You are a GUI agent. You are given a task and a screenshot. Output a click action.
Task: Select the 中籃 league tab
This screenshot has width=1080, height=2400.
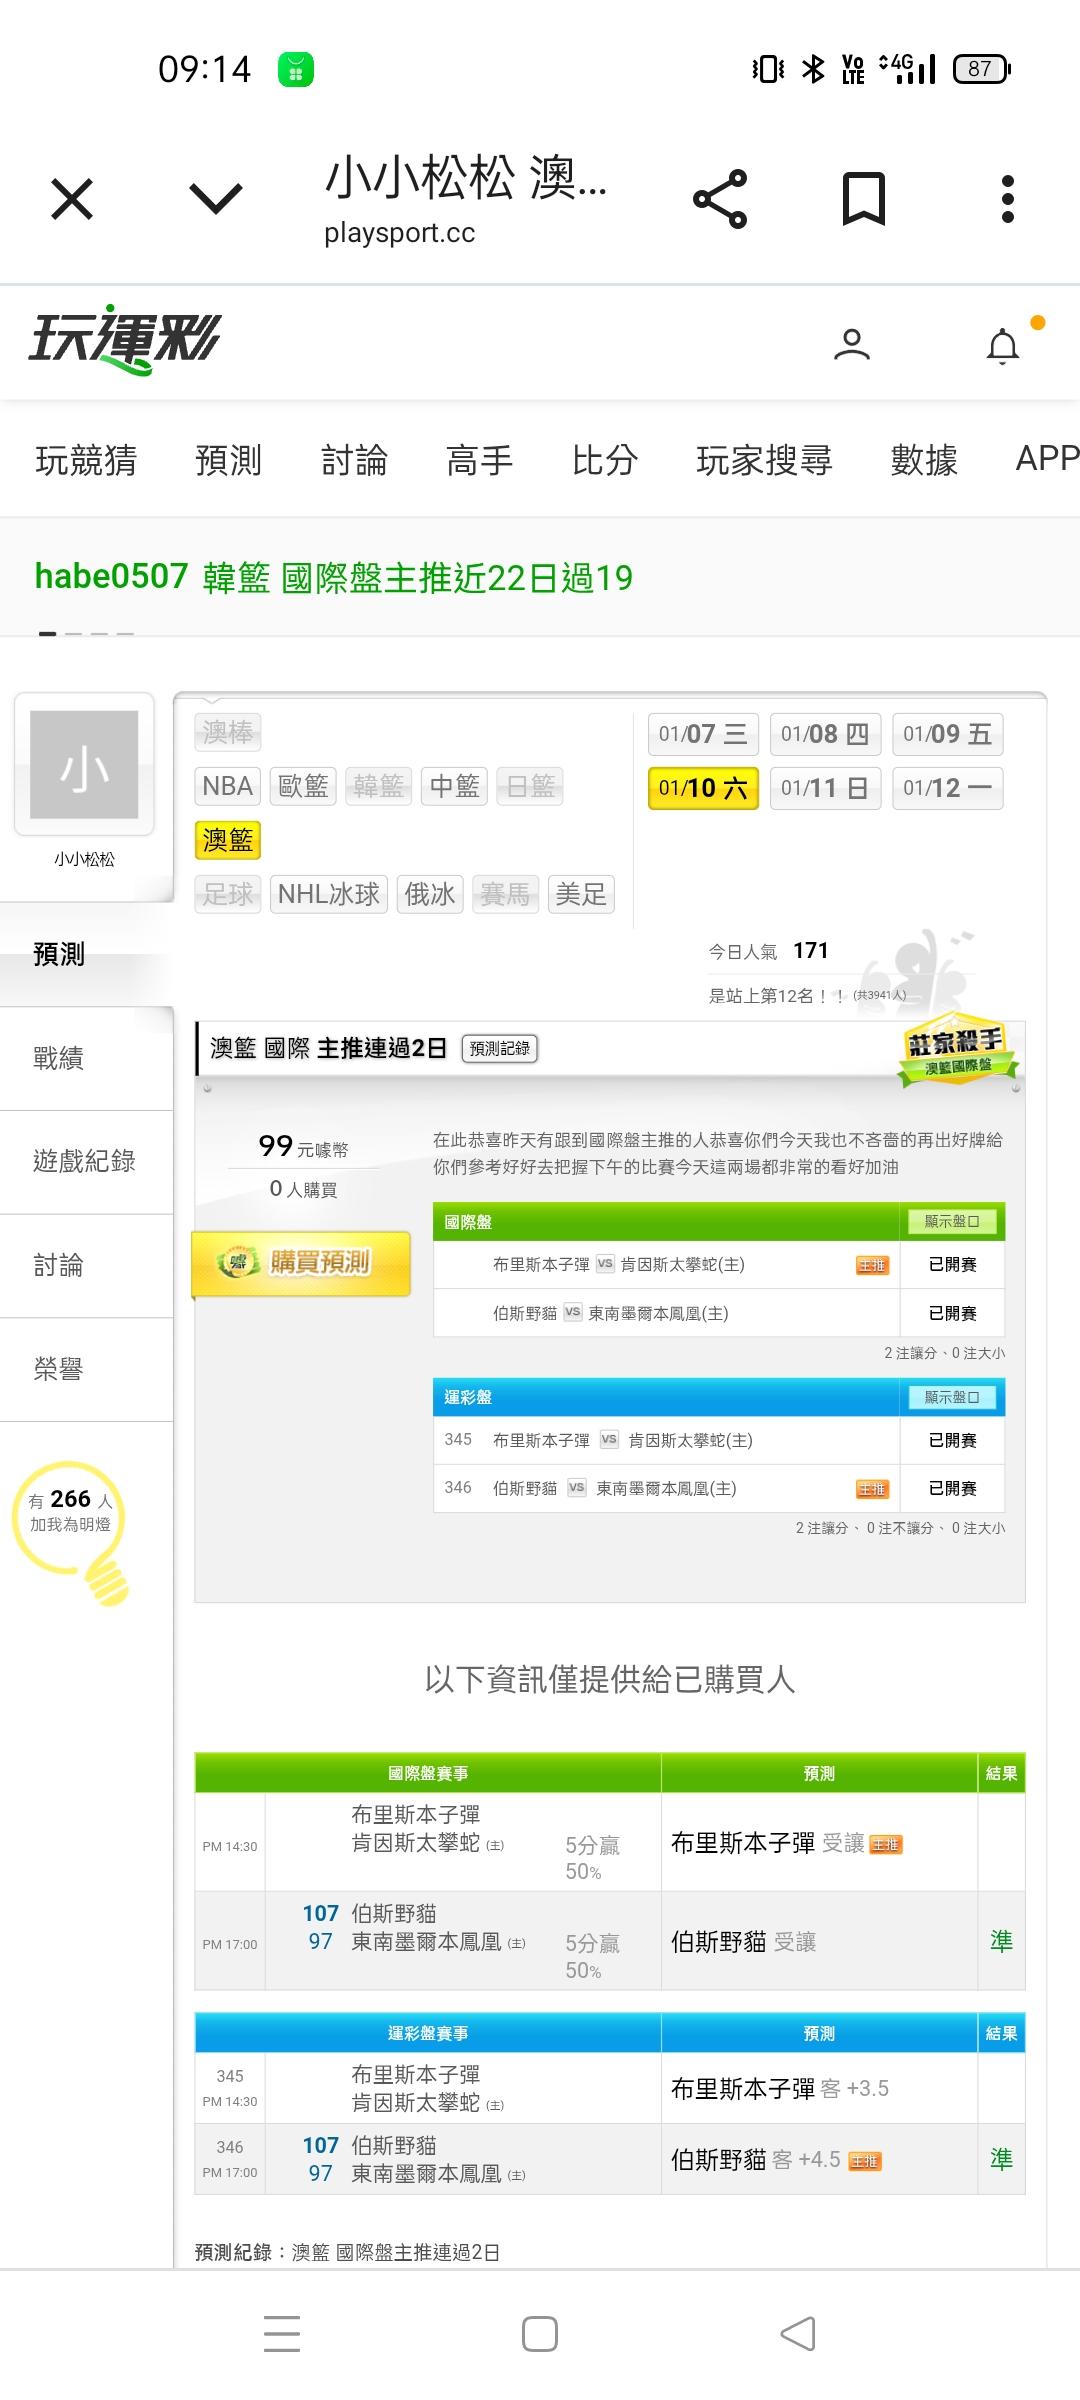click(454, 786)
